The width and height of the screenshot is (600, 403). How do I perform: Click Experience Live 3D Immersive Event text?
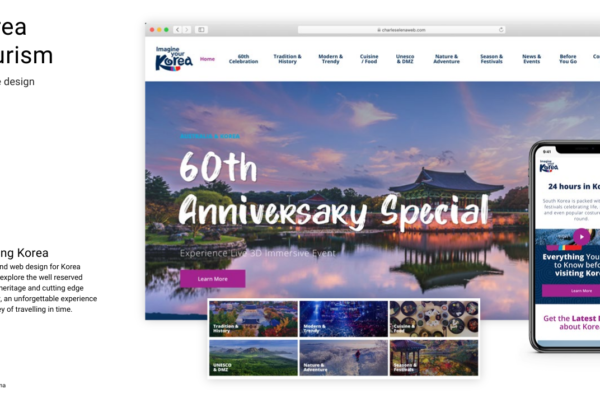[258, 253]
